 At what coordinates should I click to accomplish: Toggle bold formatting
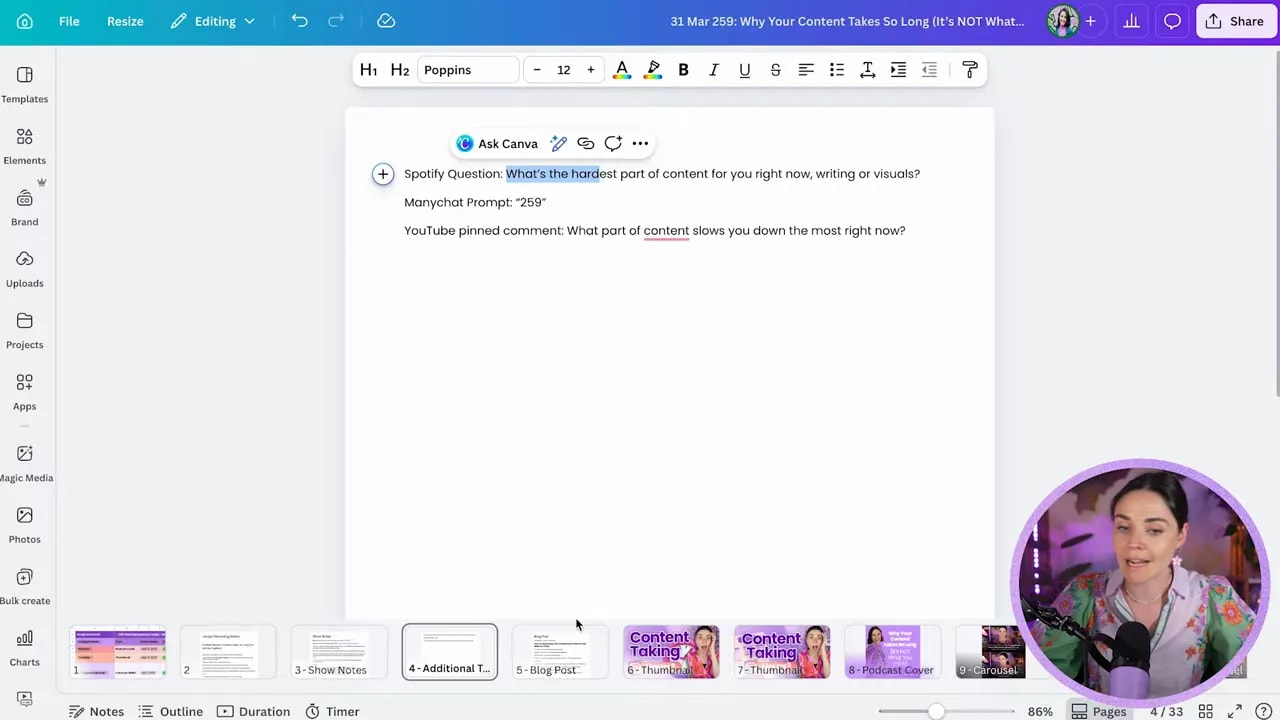tap(683, 70)
